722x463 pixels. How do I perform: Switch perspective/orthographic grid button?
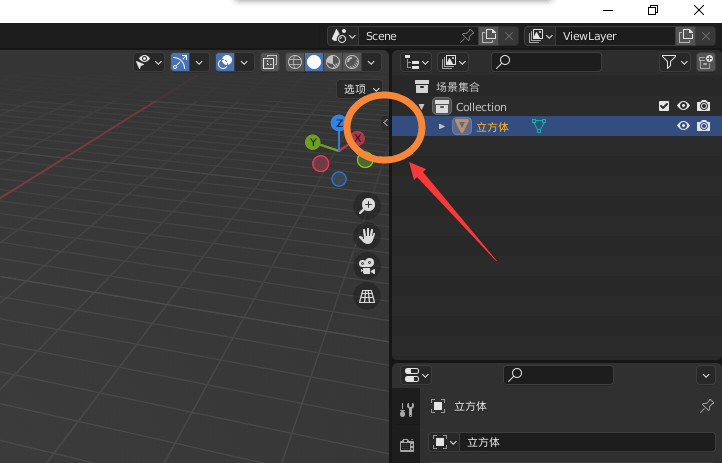(x=367, y=296)
